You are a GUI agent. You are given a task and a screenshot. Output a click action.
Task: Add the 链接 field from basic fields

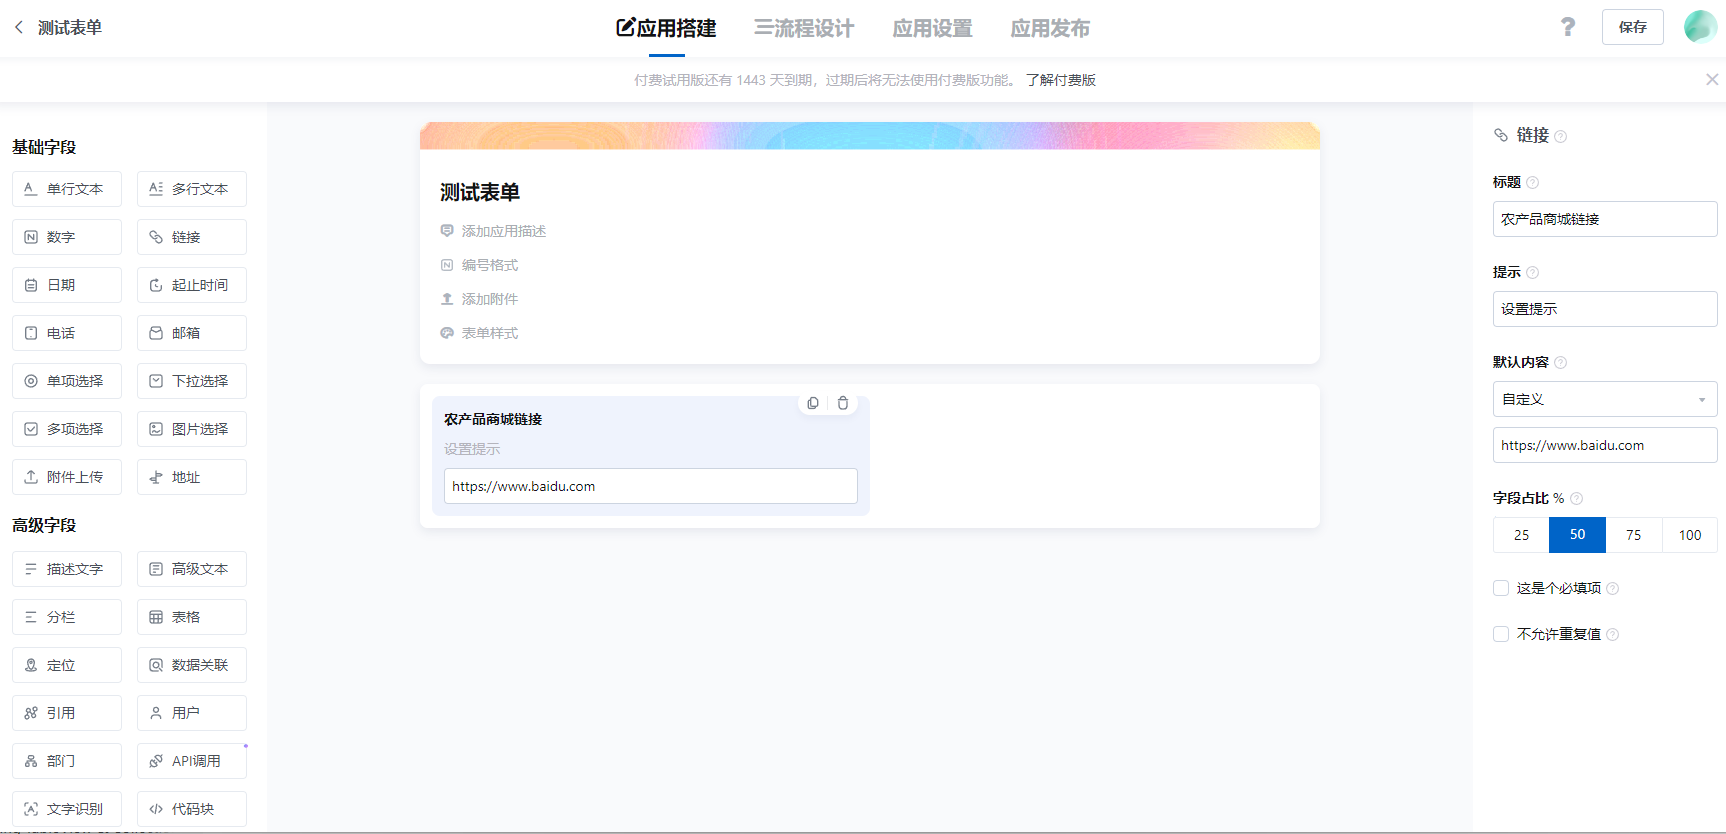pos(191,237)
